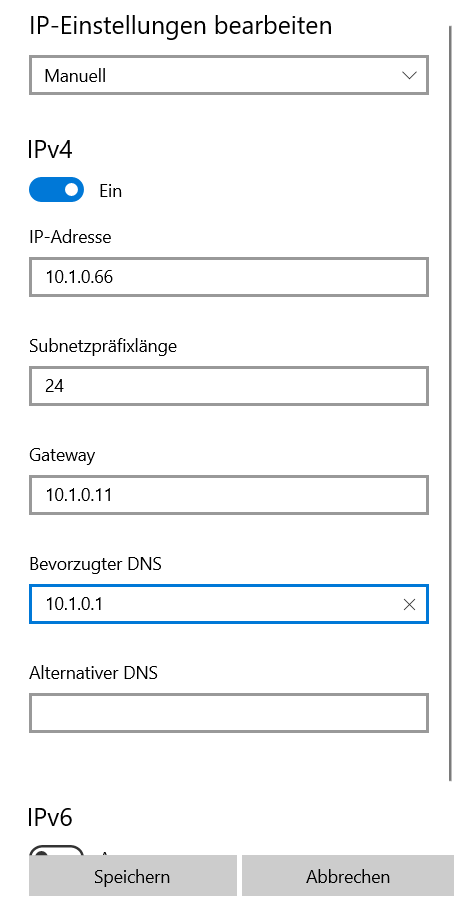Save settings with the Speichern button

point(133,876)
